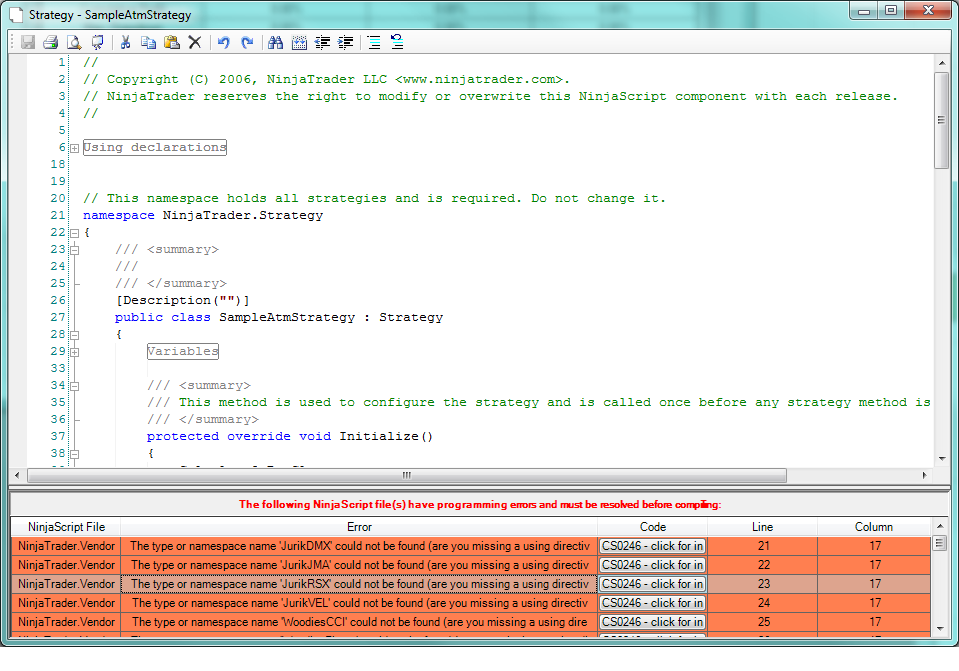Click the Column column header
The image size is (959, 671).
874,527
